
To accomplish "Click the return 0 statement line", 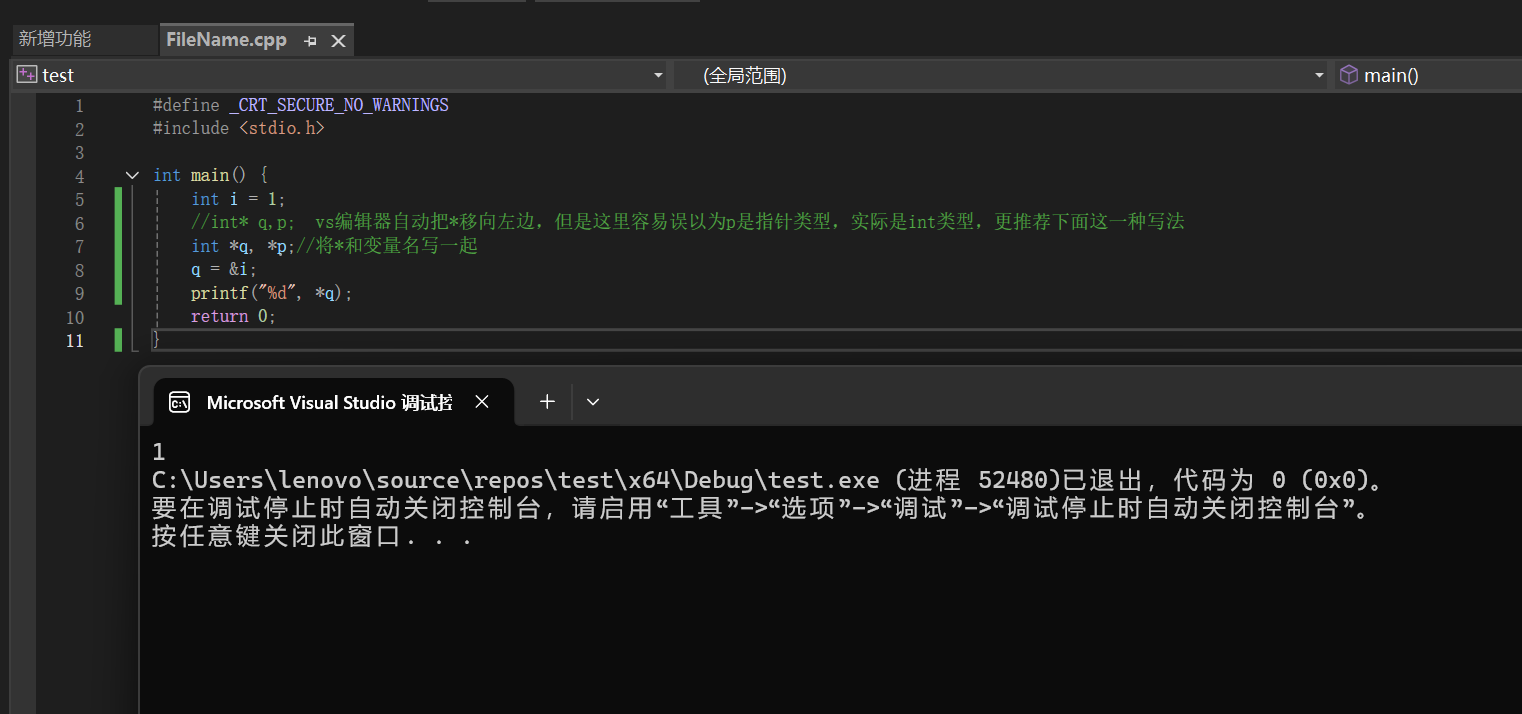I will point(232,316).
